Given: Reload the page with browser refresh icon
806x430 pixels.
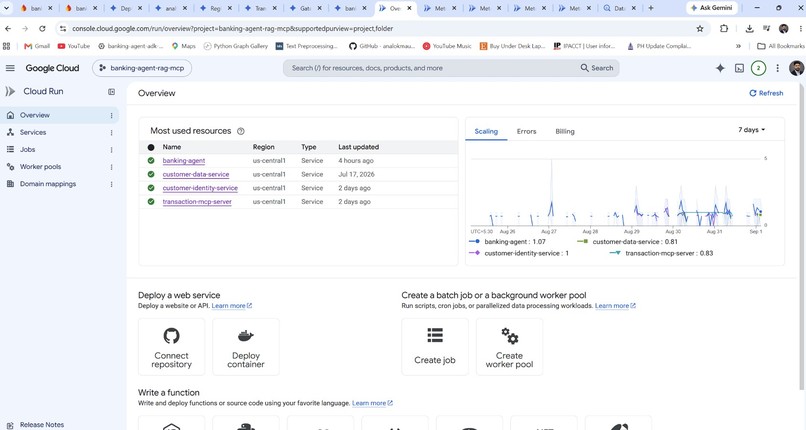Looking at the screenshot, I should pyautogui.click(x=42, y=29).
